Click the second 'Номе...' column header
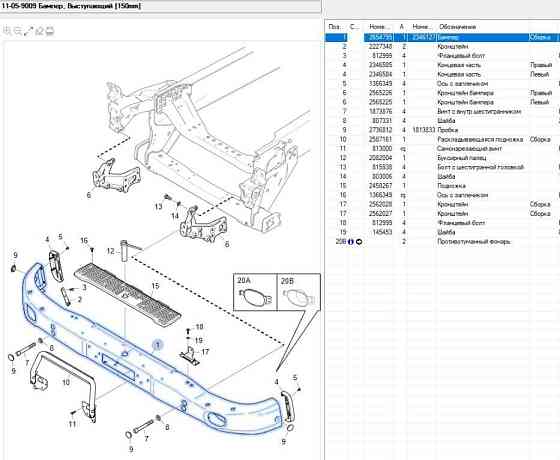This screenshot has height=460, width=560. coord(422,27)
